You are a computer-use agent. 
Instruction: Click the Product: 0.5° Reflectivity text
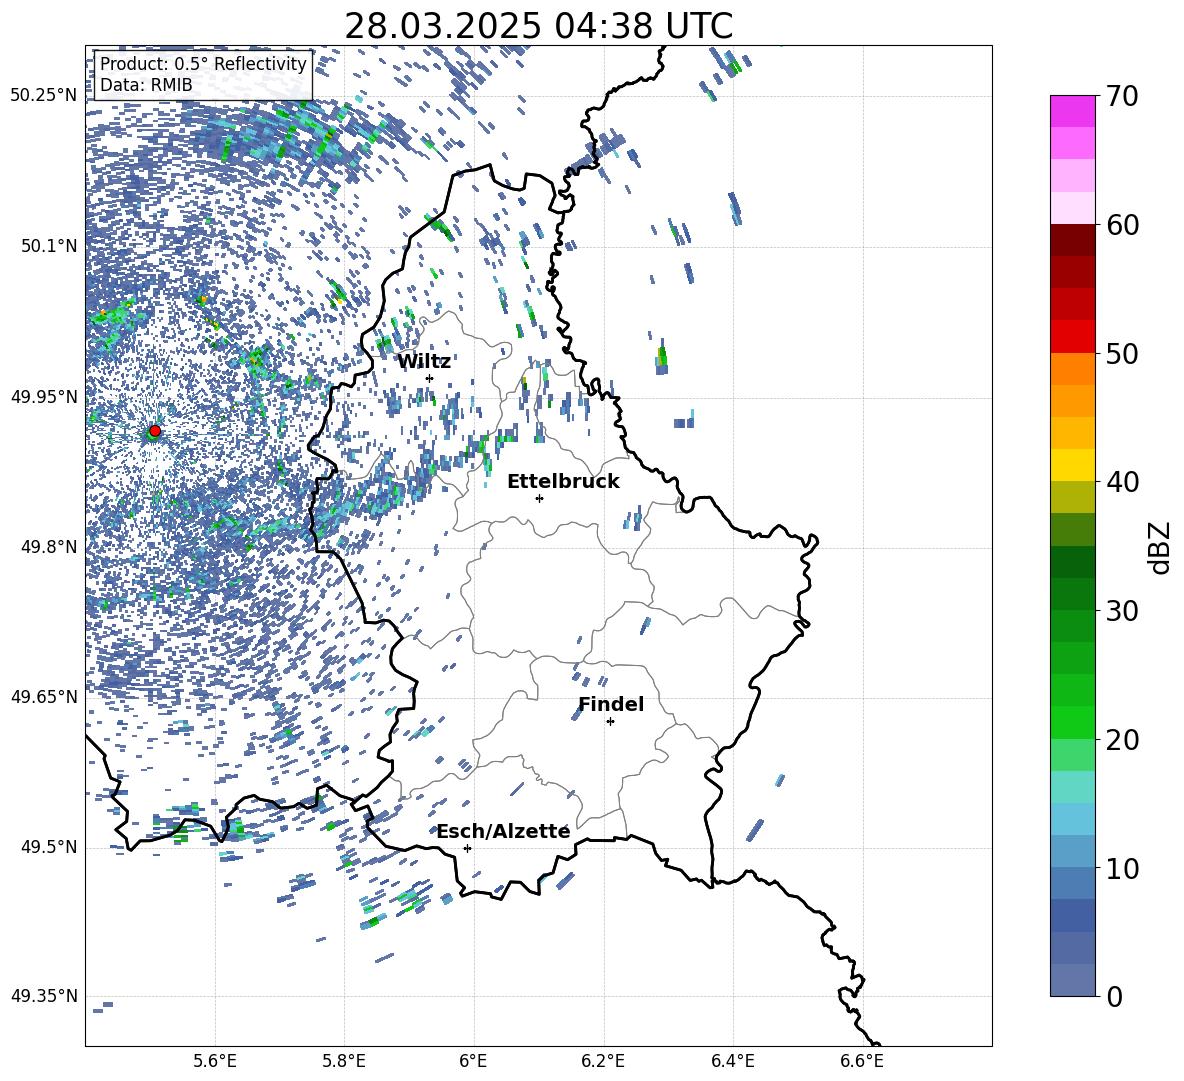[203, 64]
